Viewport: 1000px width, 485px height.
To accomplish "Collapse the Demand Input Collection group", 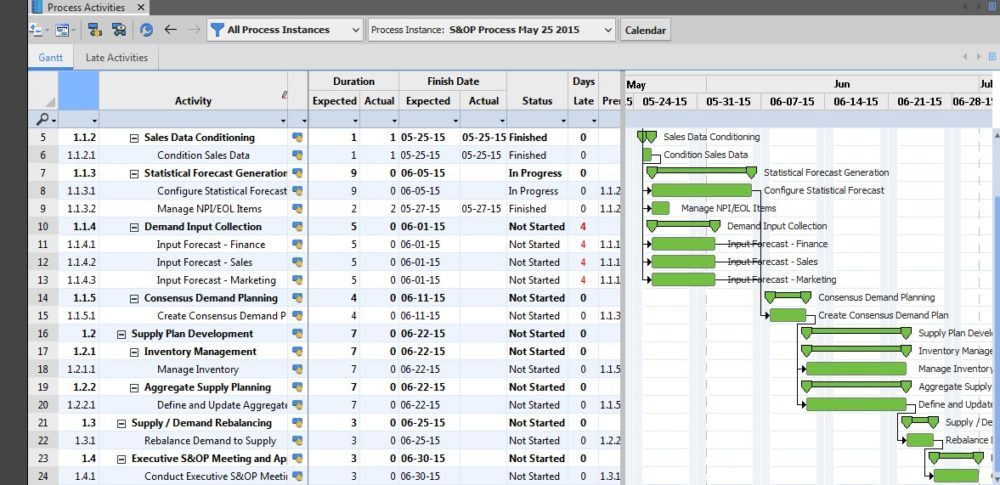I will pyautogui.click(x=135, y=227).
